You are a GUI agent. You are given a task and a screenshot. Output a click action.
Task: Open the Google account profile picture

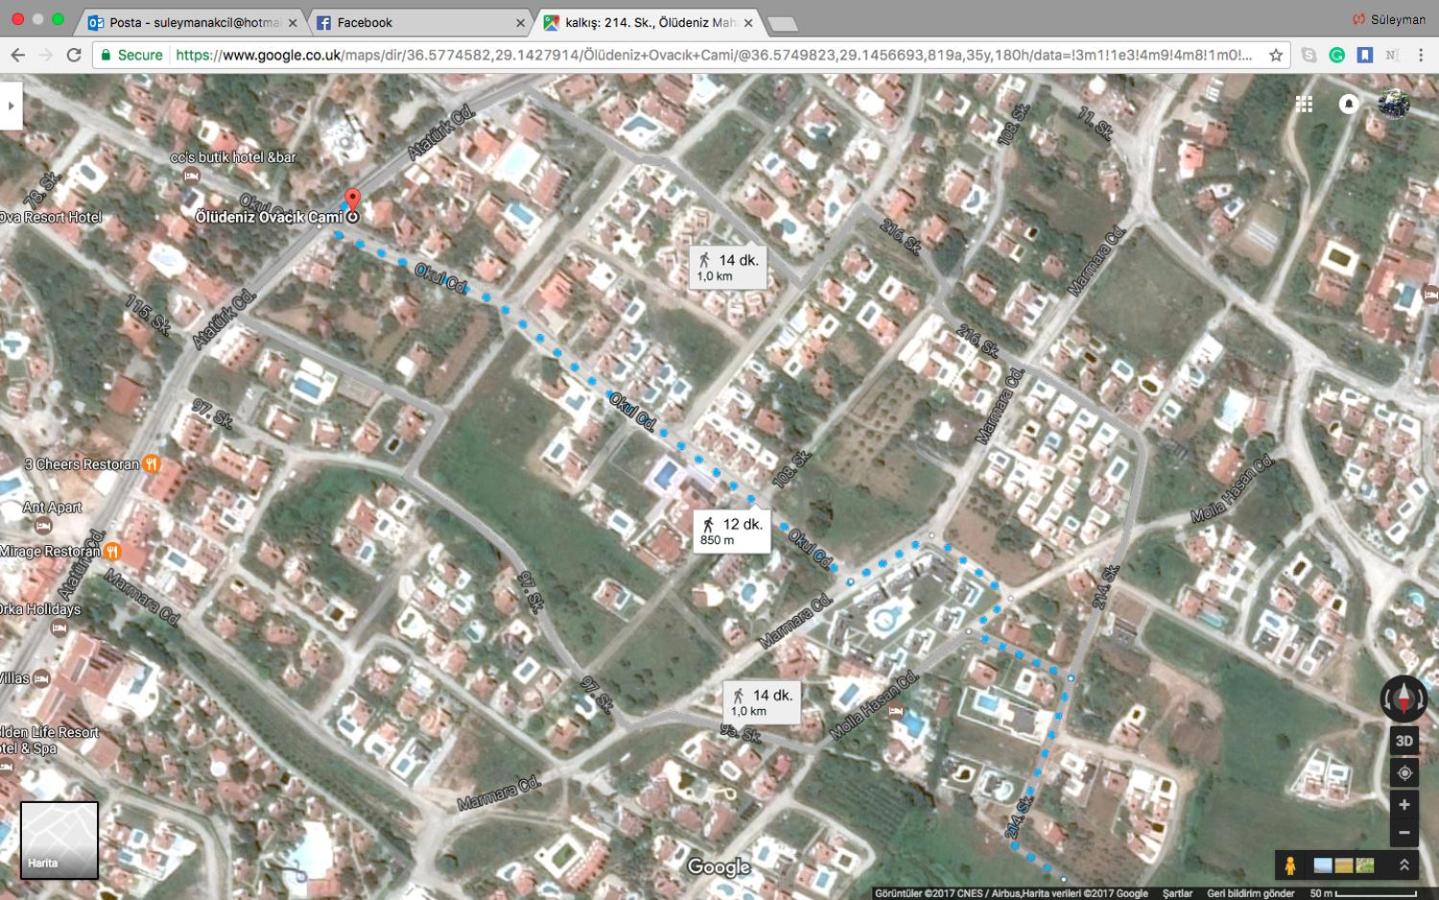coord(1394,104)
